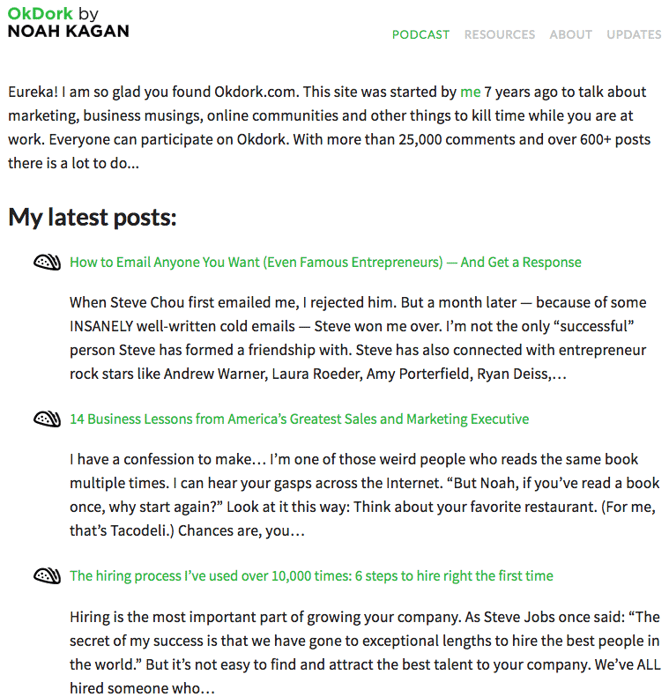Click the taco icon beside the hiring process post
Screen dimensions: 669x697
point(47,576)
